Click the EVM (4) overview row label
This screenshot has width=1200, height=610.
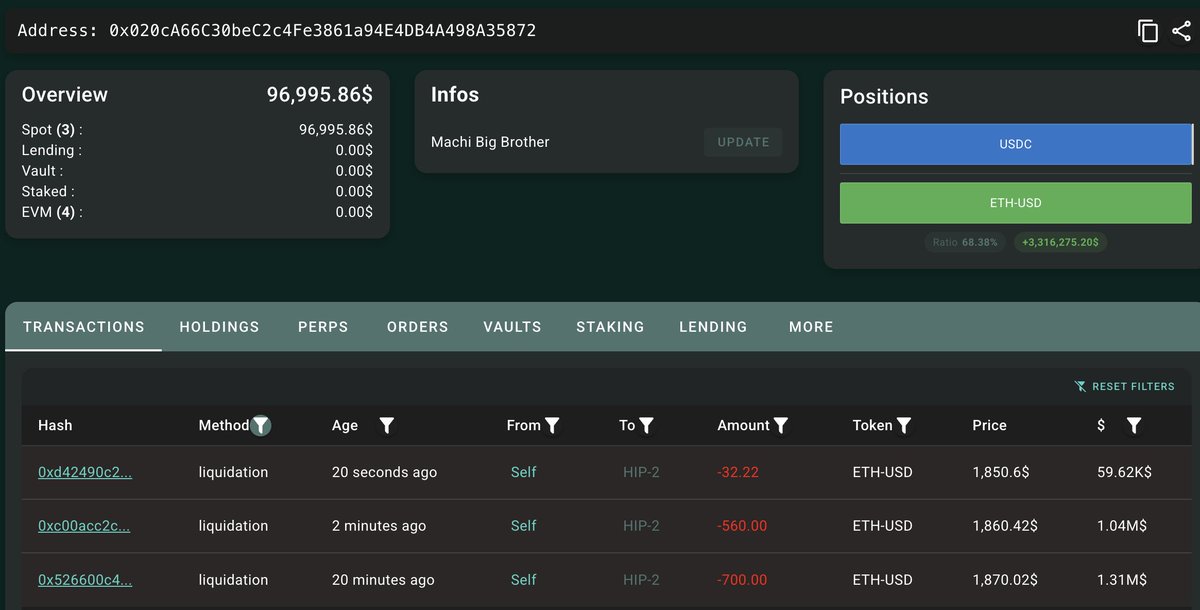pos(52,212)
